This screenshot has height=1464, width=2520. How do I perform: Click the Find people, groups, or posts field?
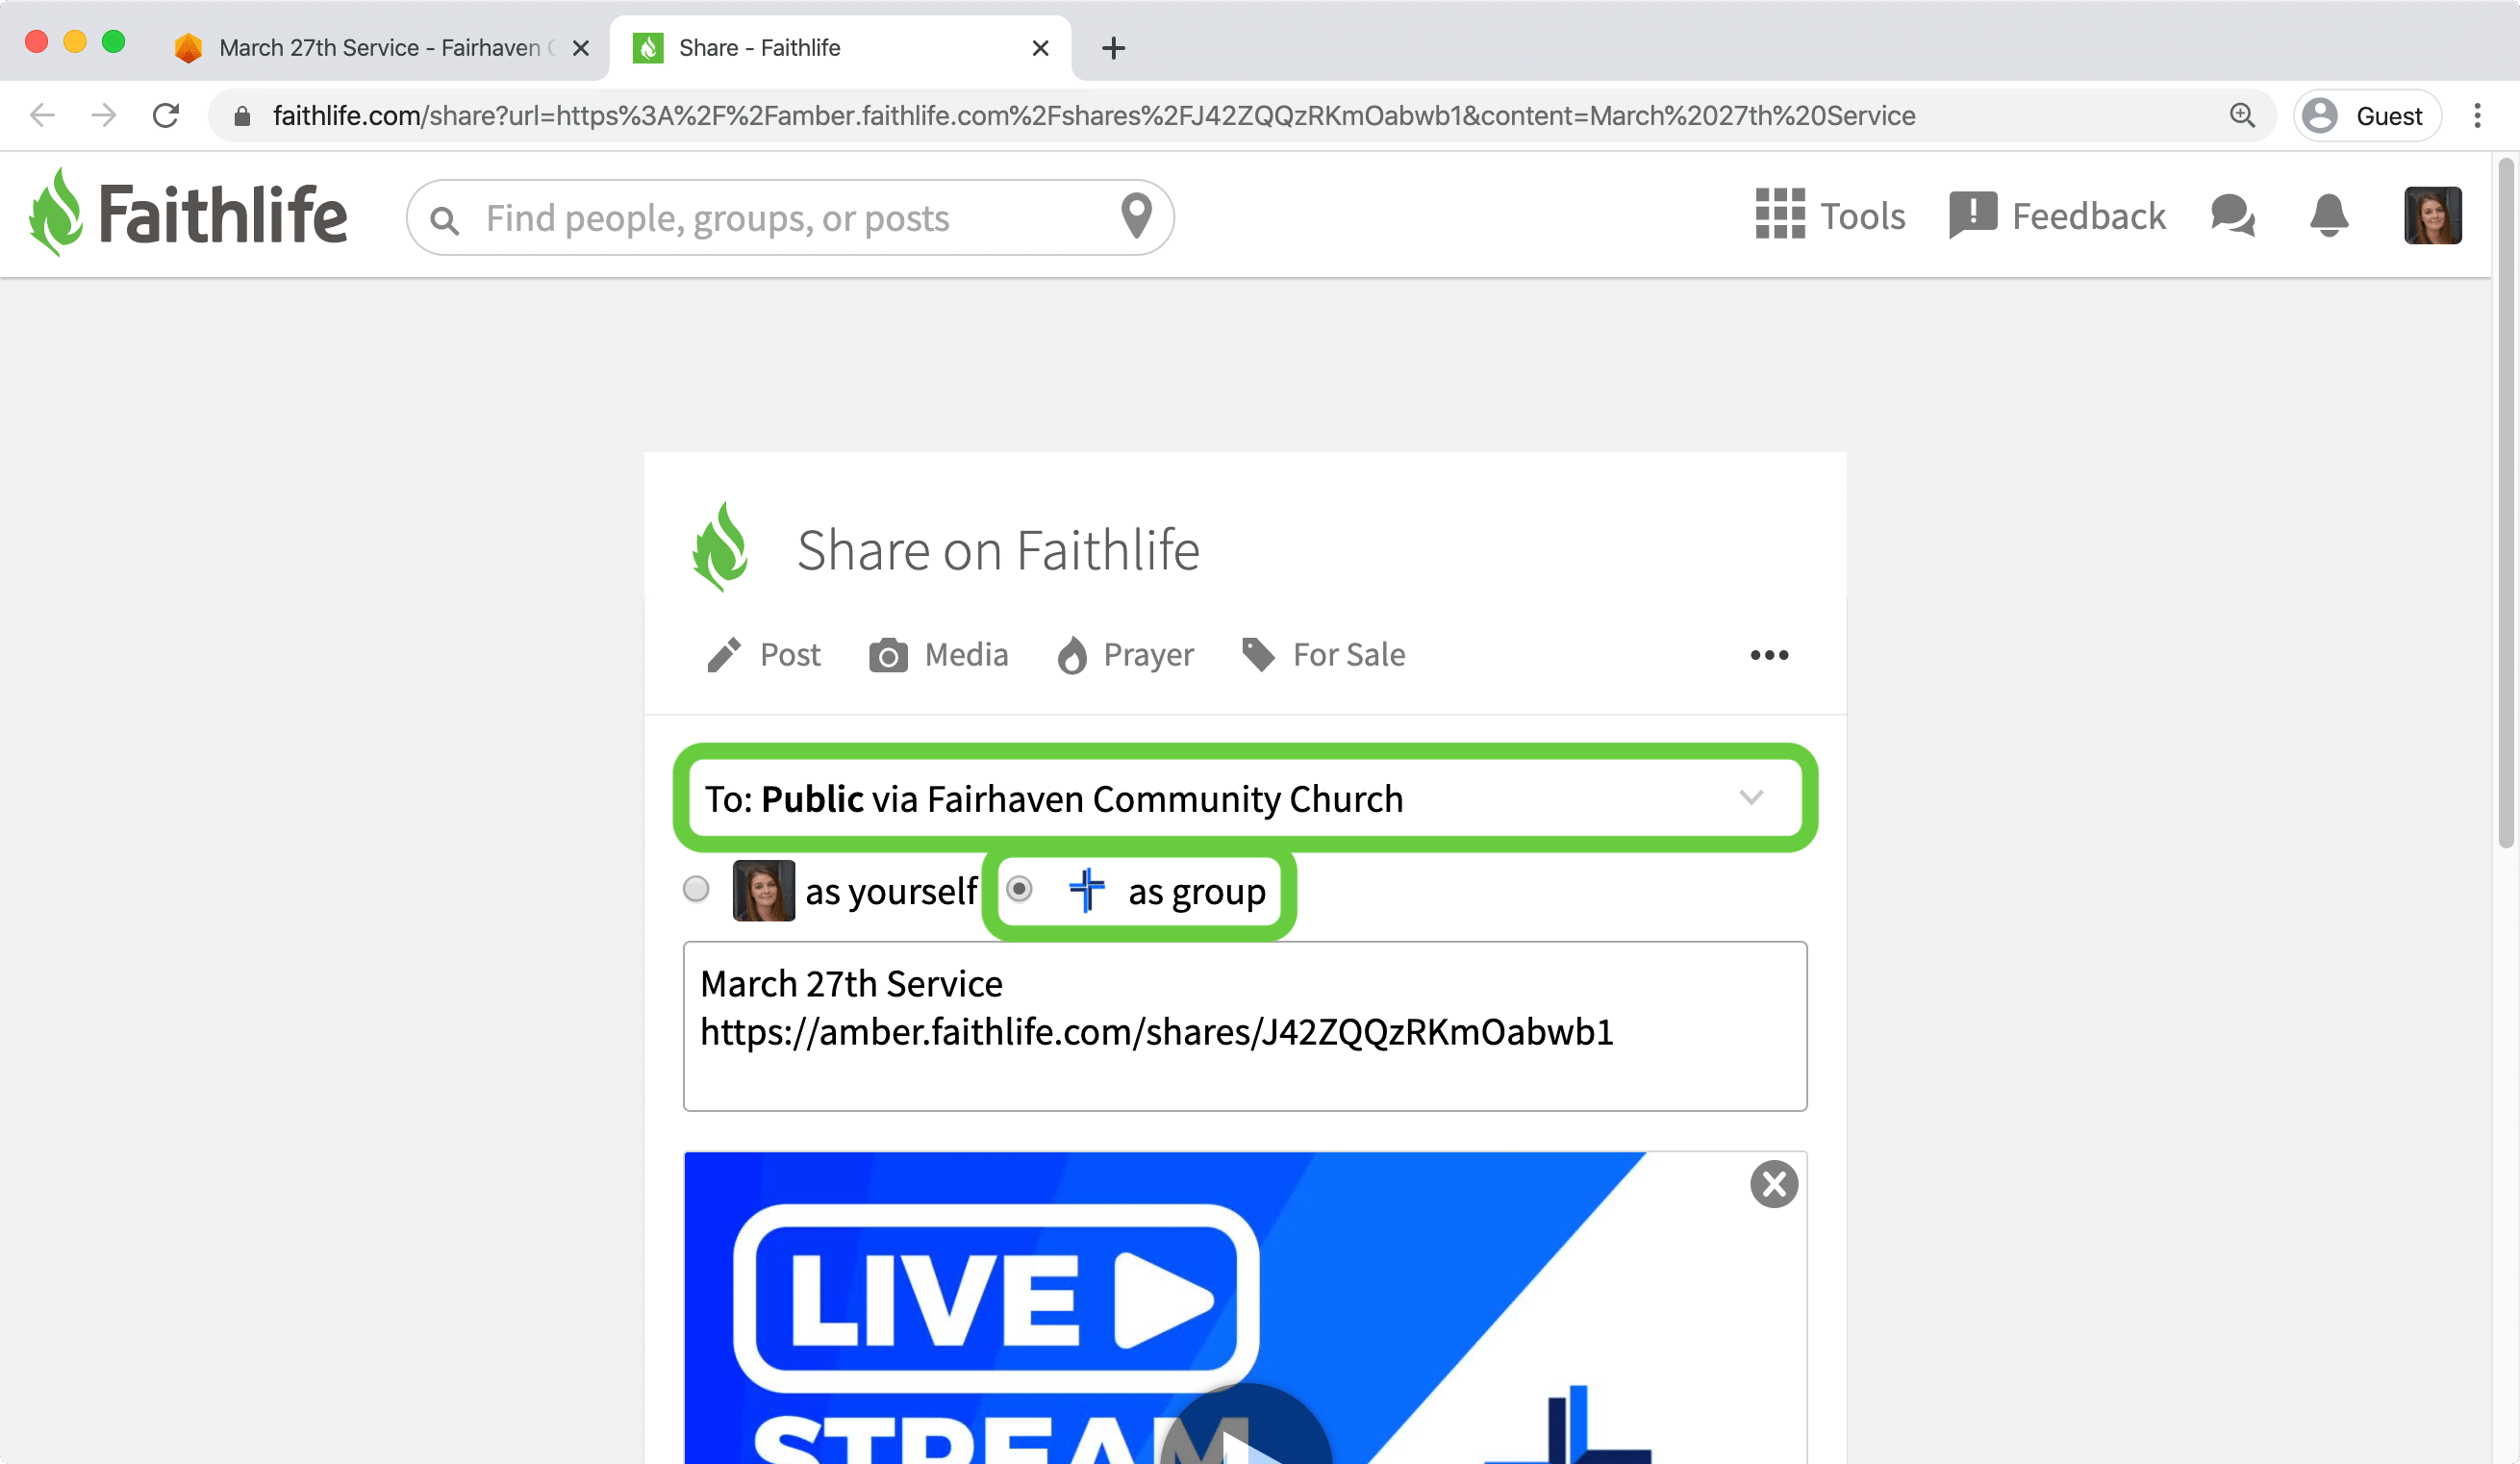tap(790, 217)
